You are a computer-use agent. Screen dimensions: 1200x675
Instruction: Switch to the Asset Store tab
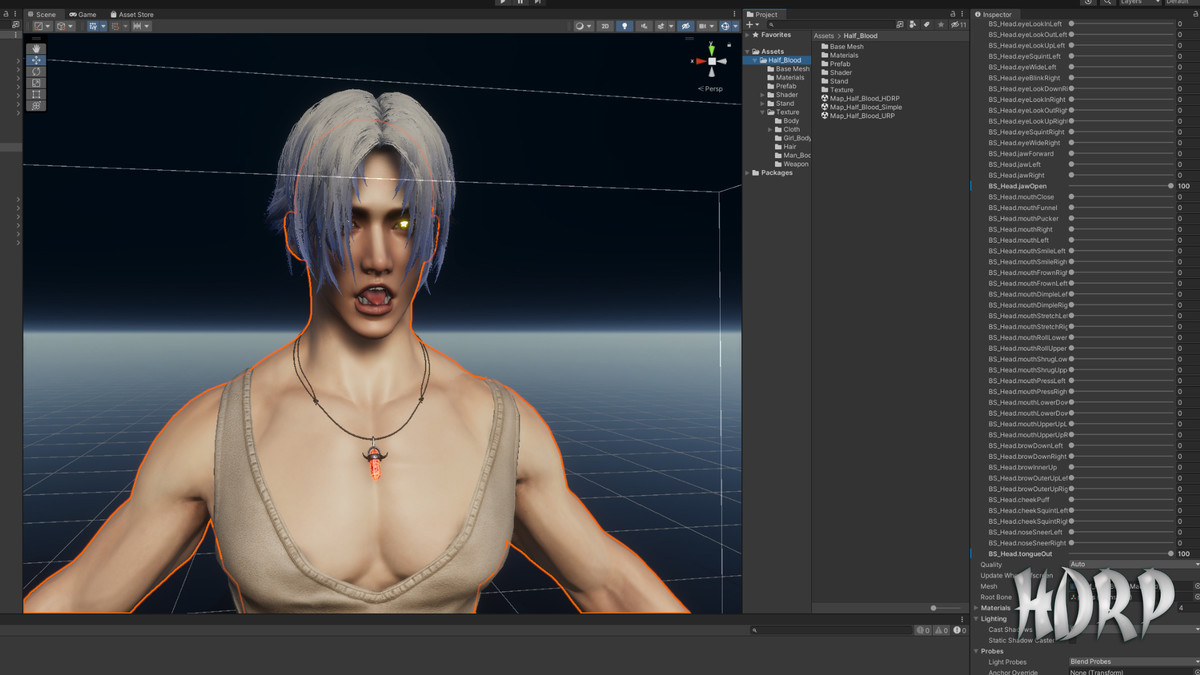(x=131, y=15)
